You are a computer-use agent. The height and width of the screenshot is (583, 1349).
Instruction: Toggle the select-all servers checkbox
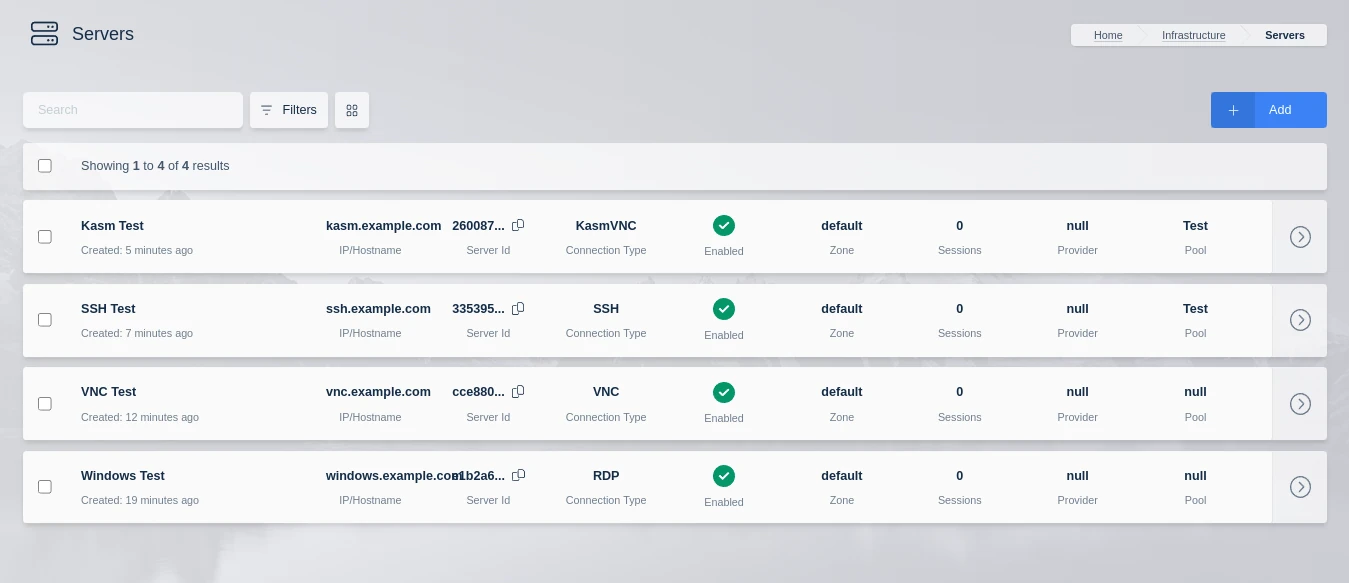(x=45, y=166)
